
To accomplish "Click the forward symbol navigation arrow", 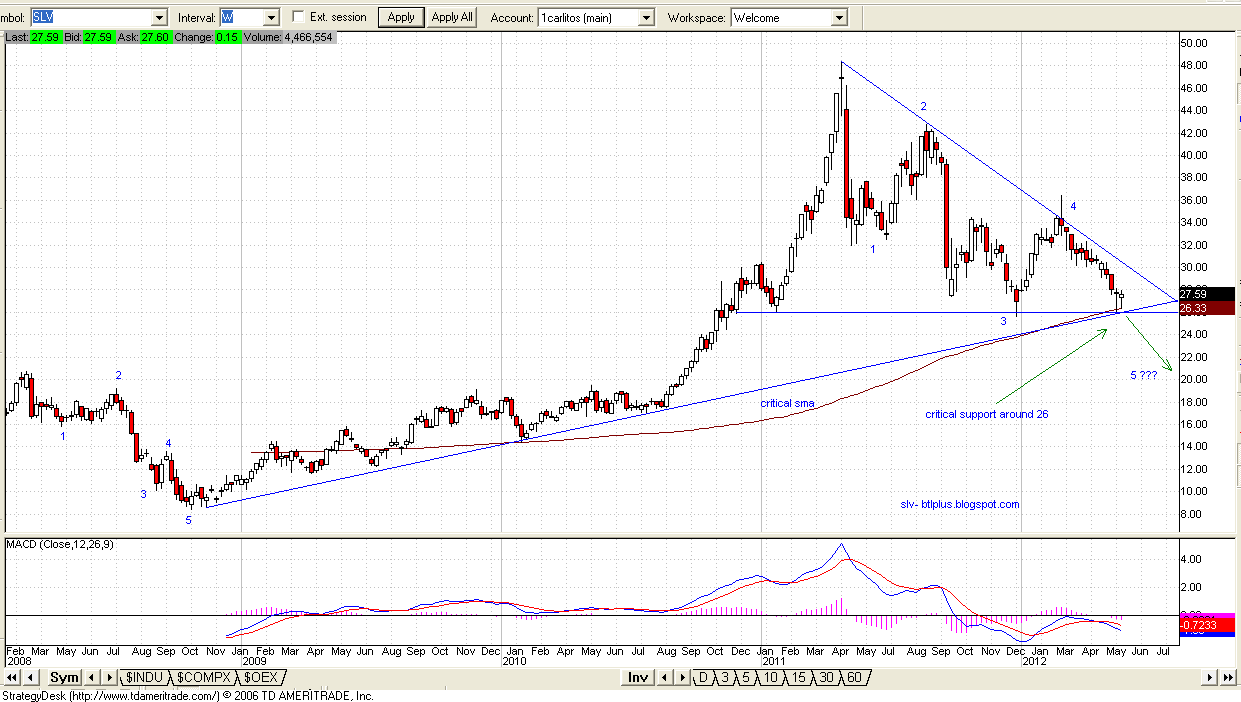I will click(x=110, y=677).
